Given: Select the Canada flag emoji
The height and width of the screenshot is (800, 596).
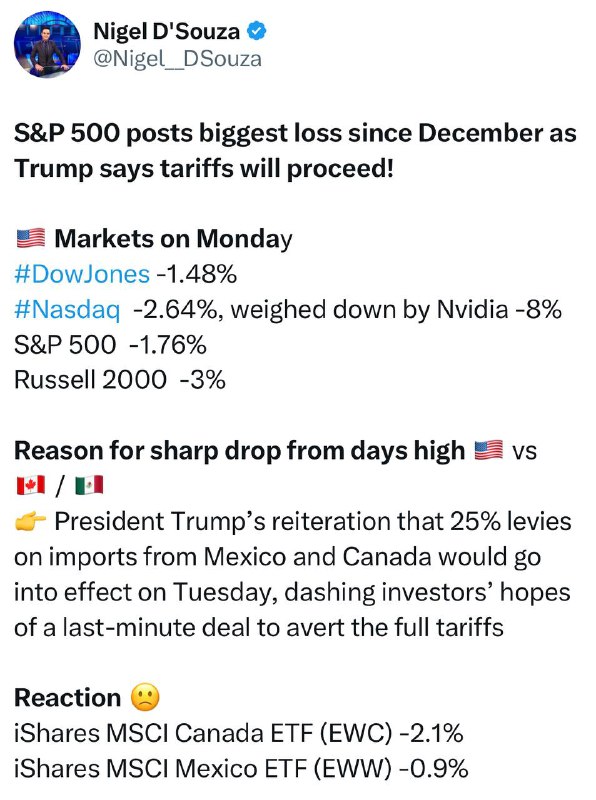Looking at the screenshot, I should coord(31,485).
